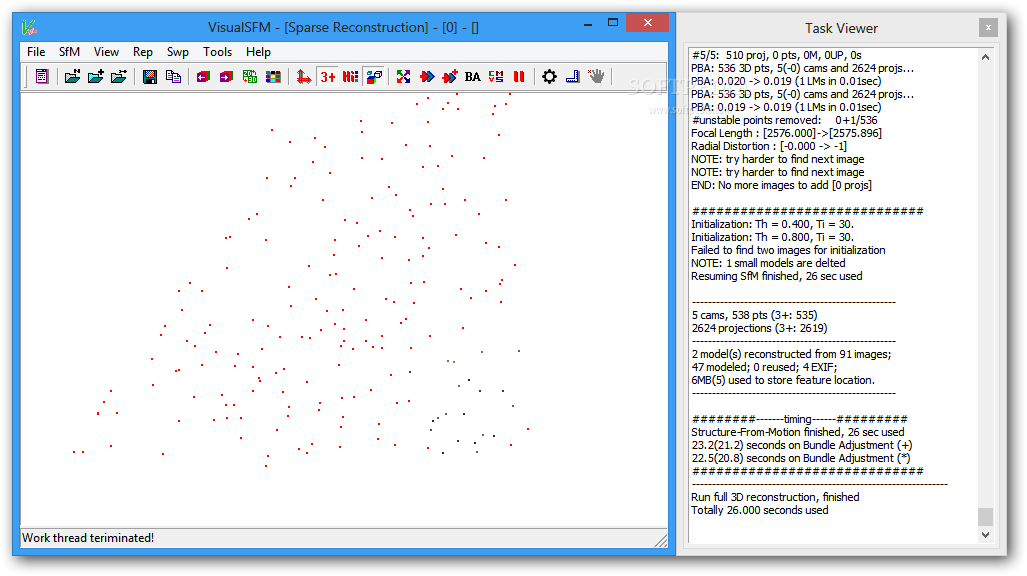Go to previous model arrow icon
This screenshot has height=576, width=1027.
[203, 77]
